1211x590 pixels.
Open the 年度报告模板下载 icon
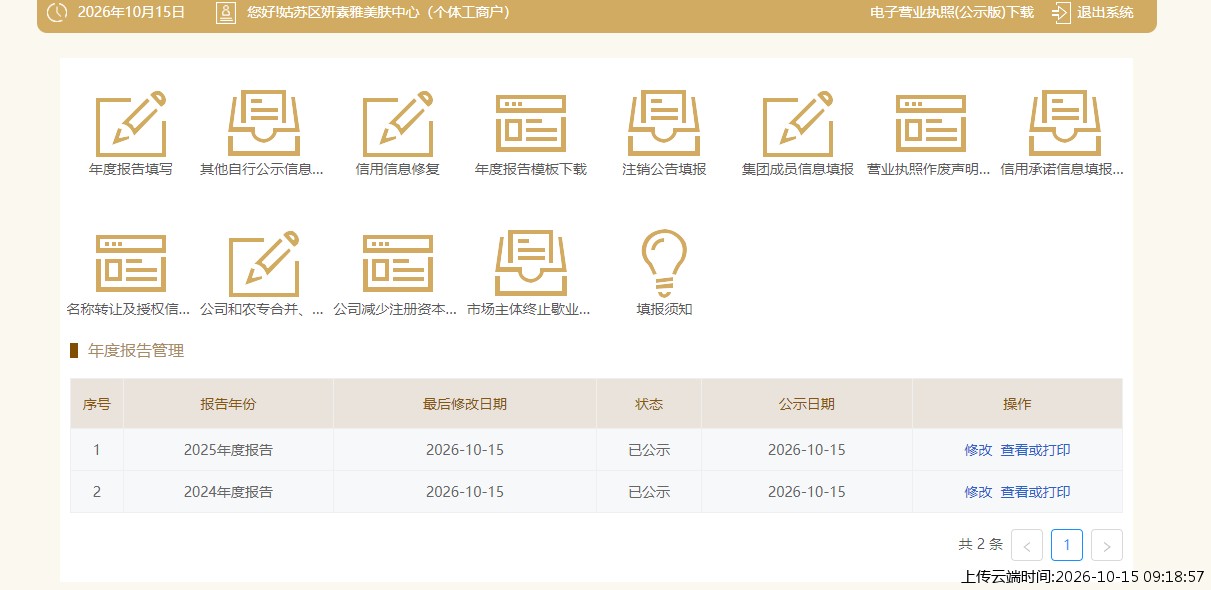[x=531, y=124]
